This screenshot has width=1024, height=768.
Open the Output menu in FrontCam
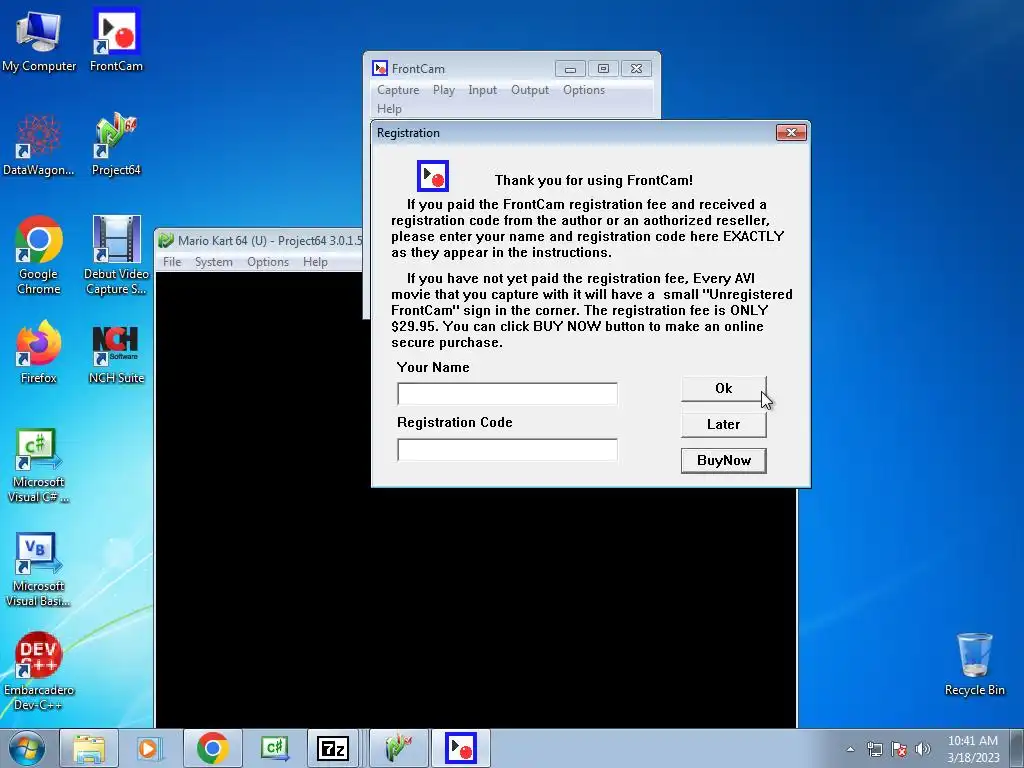click(x=530, y=90)
